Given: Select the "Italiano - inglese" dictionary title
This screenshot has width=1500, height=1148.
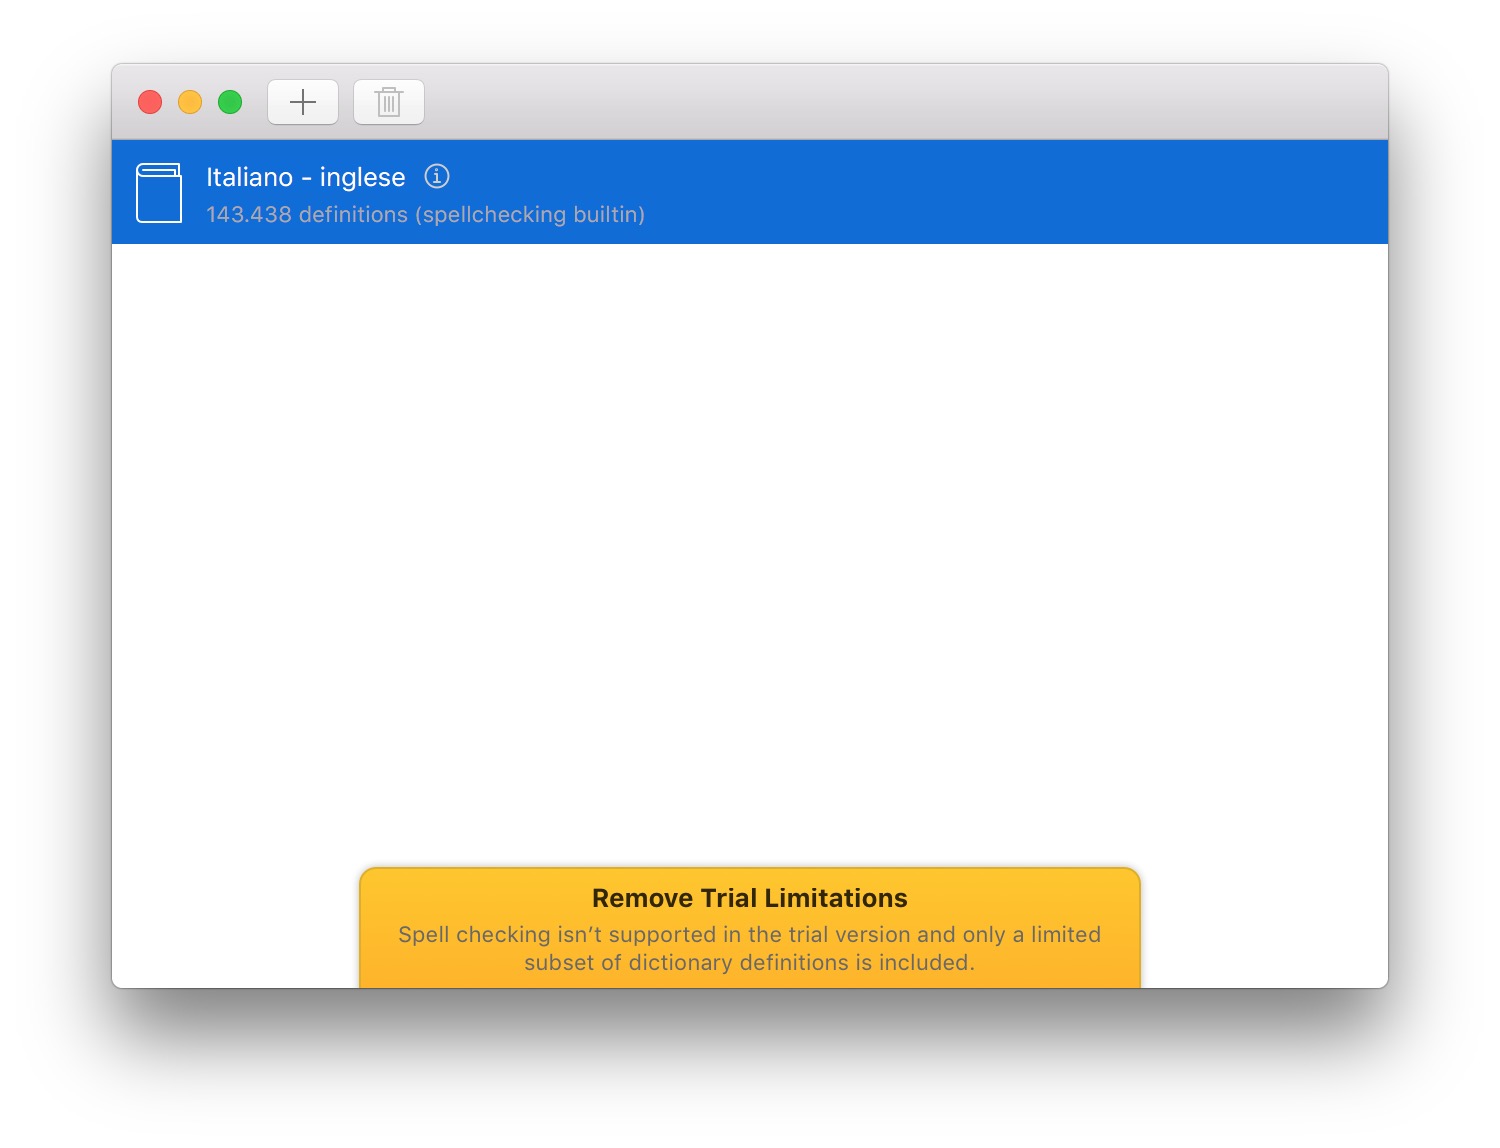Looking at the screenshot, I should click(x=306, y=177).
